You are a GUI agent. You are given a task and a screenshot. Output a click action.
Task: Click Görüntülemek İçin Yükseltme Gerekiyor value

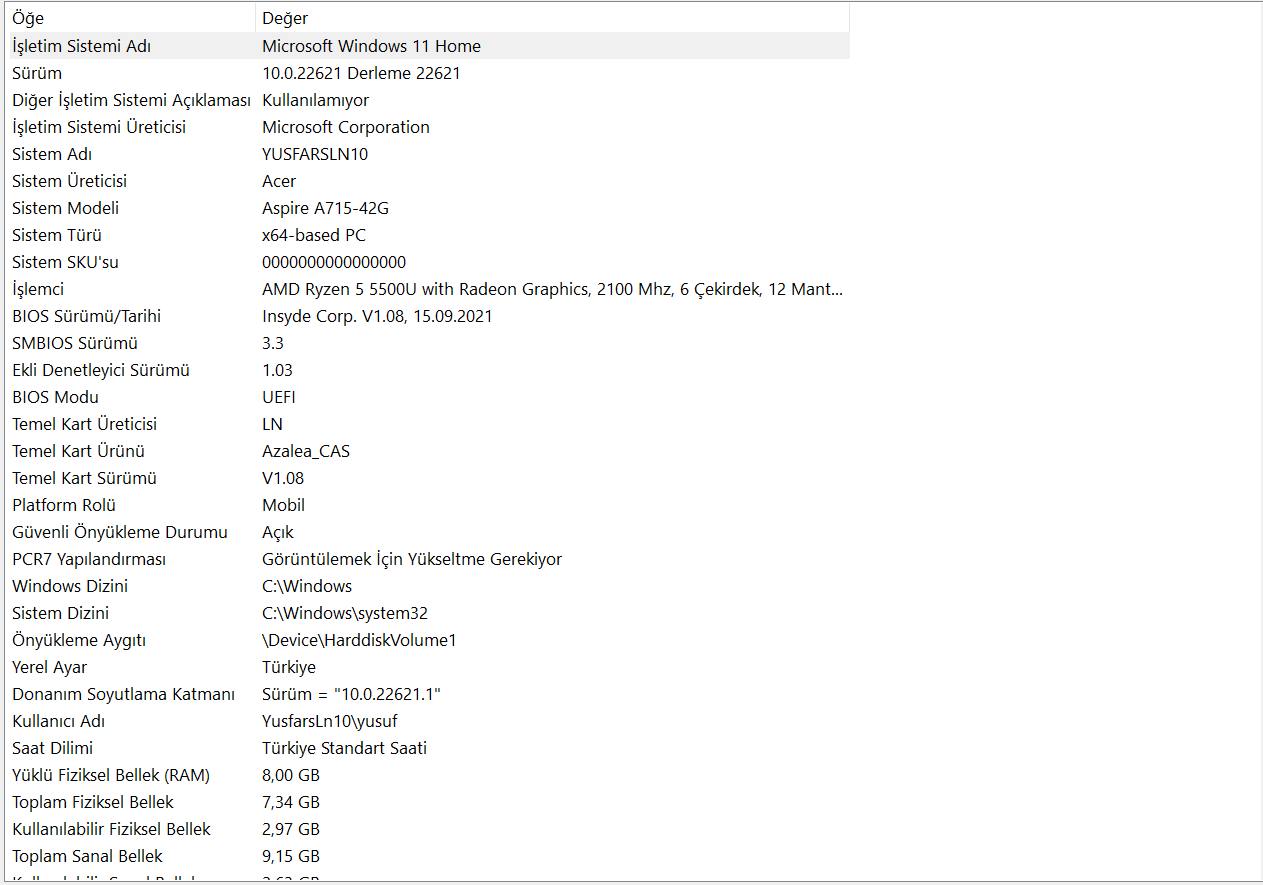412,559
